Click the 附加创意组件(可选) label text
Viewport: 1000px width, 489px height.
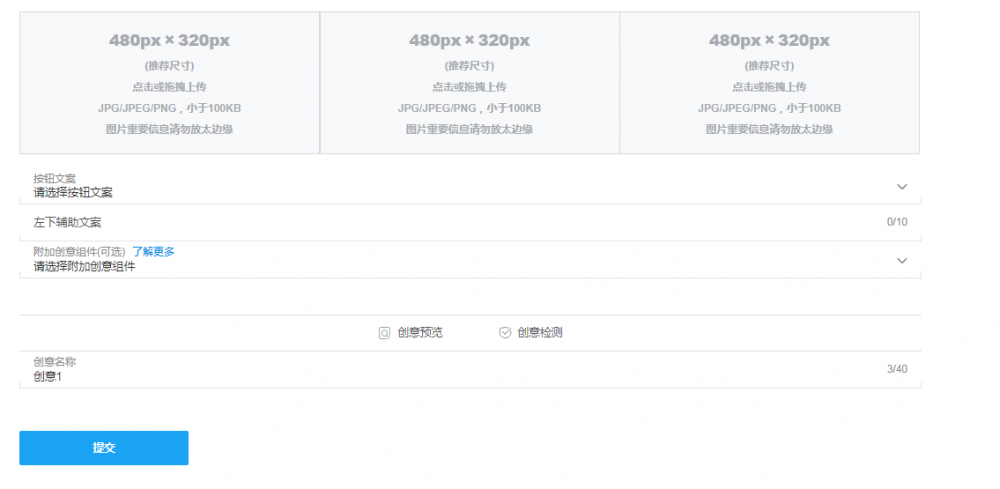[80, 252]
